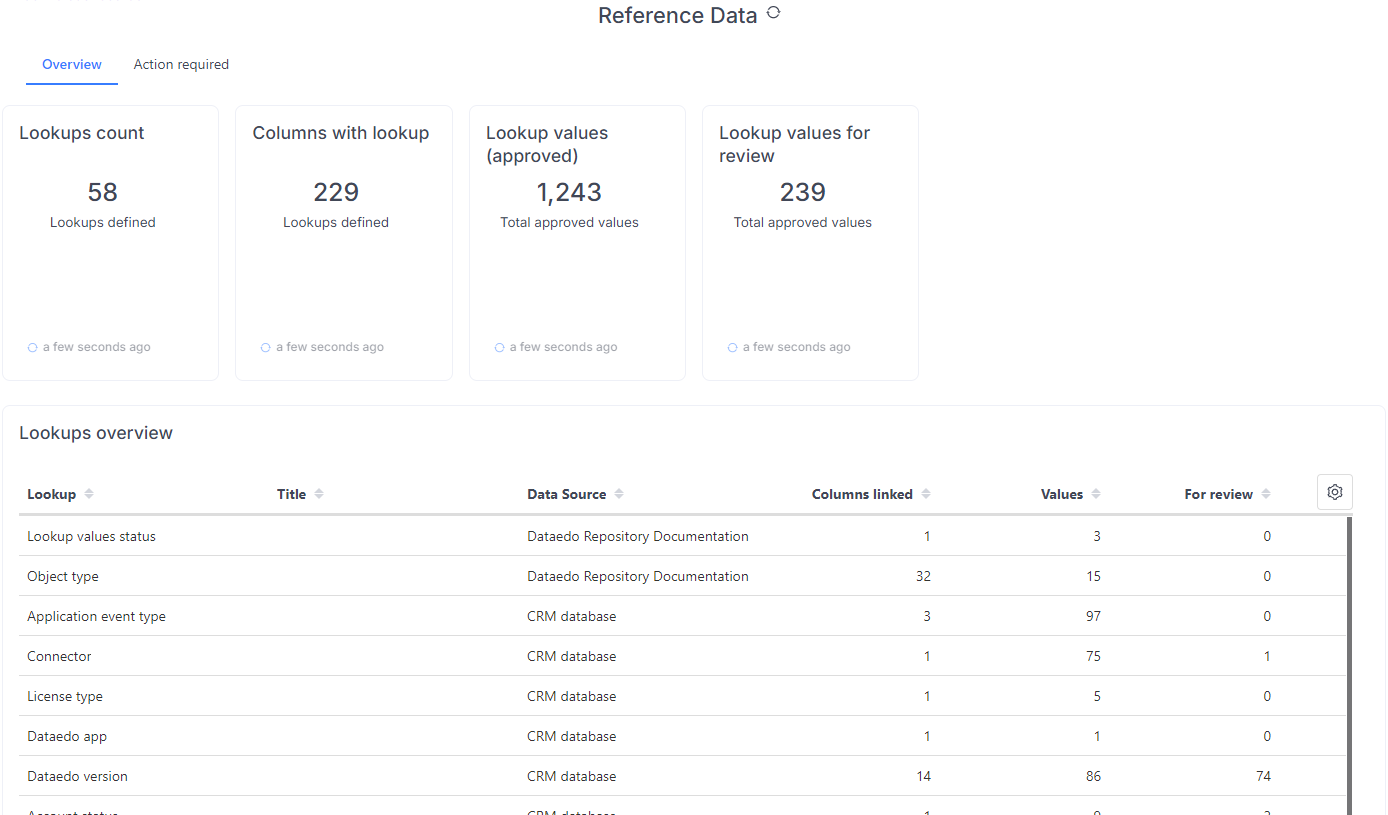Click Values cell 75 in Connector row

(x=1093, y=656)
